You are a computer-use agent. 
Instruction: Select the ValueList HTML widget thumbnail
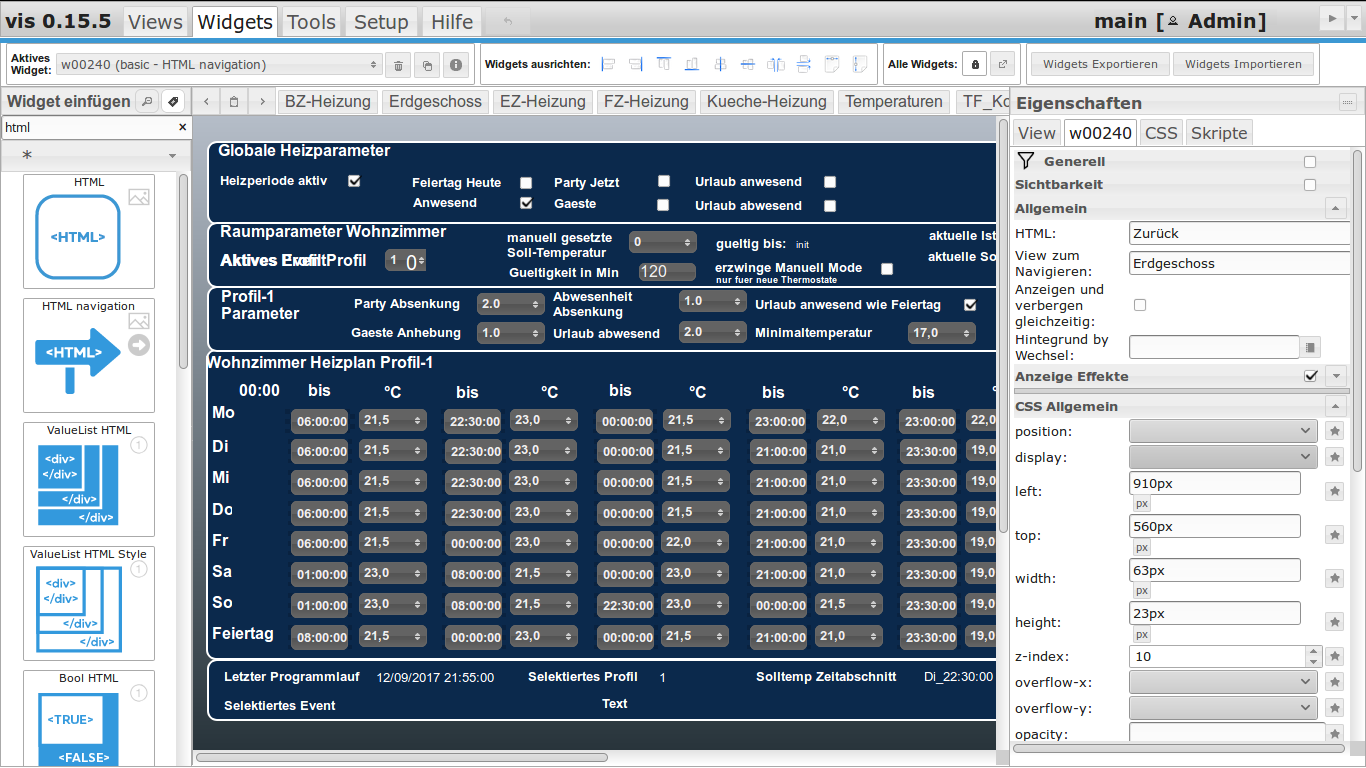89,479
